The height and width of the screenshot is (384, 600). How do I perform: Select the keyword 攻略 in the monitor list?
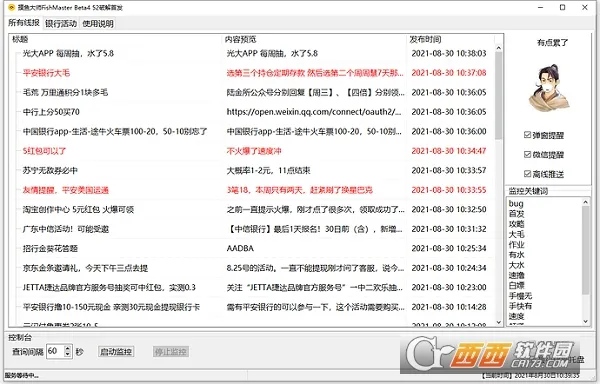tap(516, 224)
